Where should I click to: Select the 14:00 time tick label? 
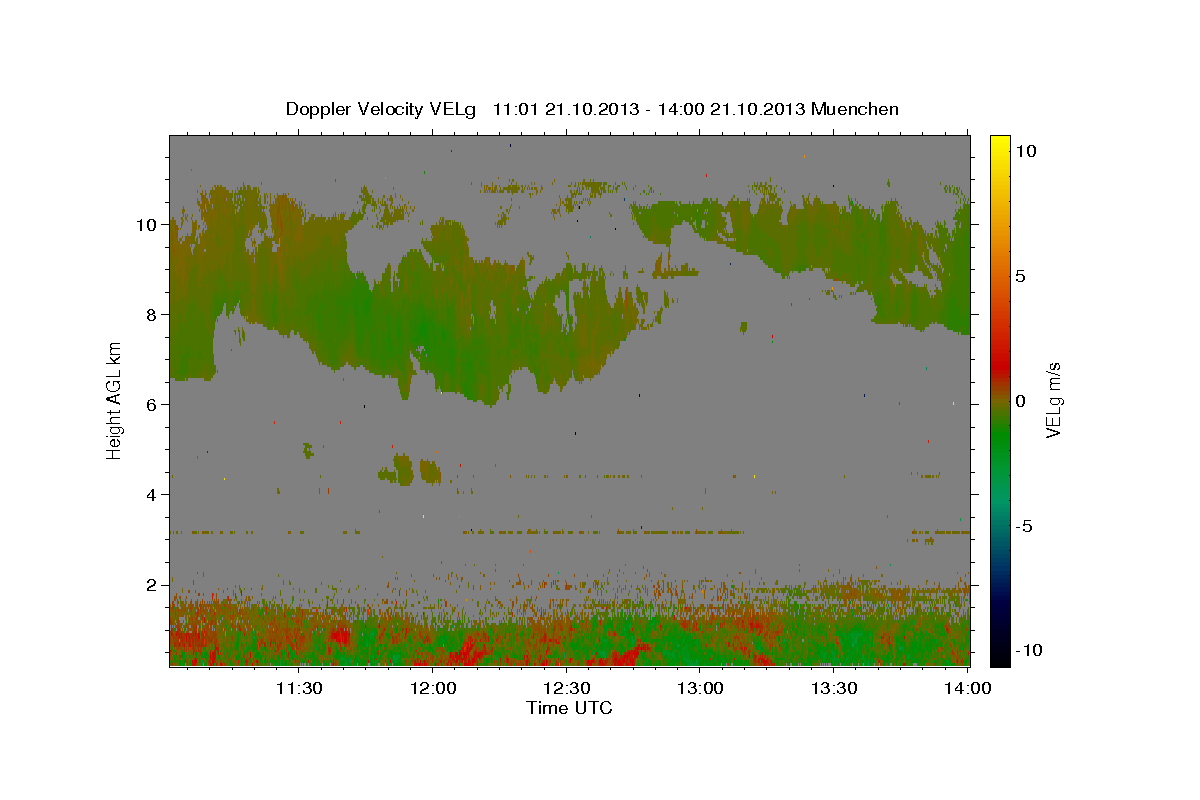point(968,688)
